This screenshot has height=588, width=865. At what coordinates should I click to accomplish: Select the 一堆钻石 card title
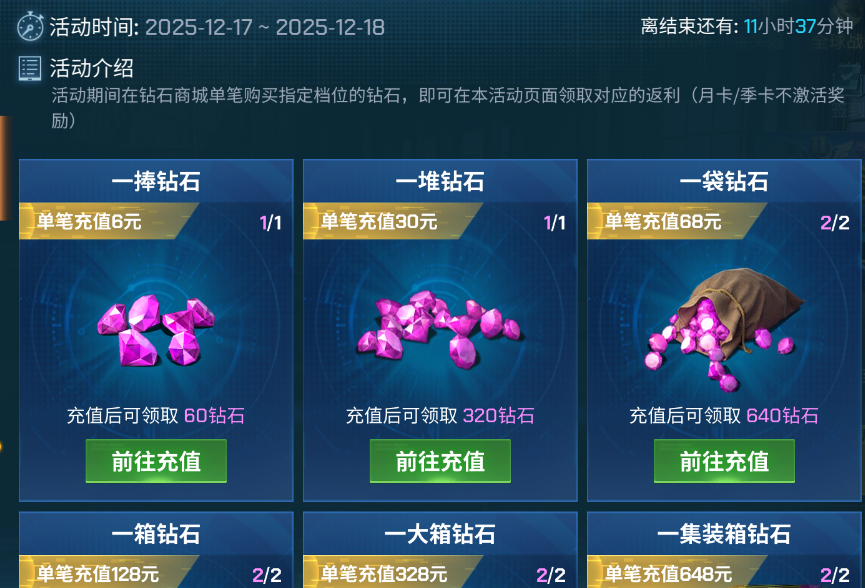click(x=440, y=181)
